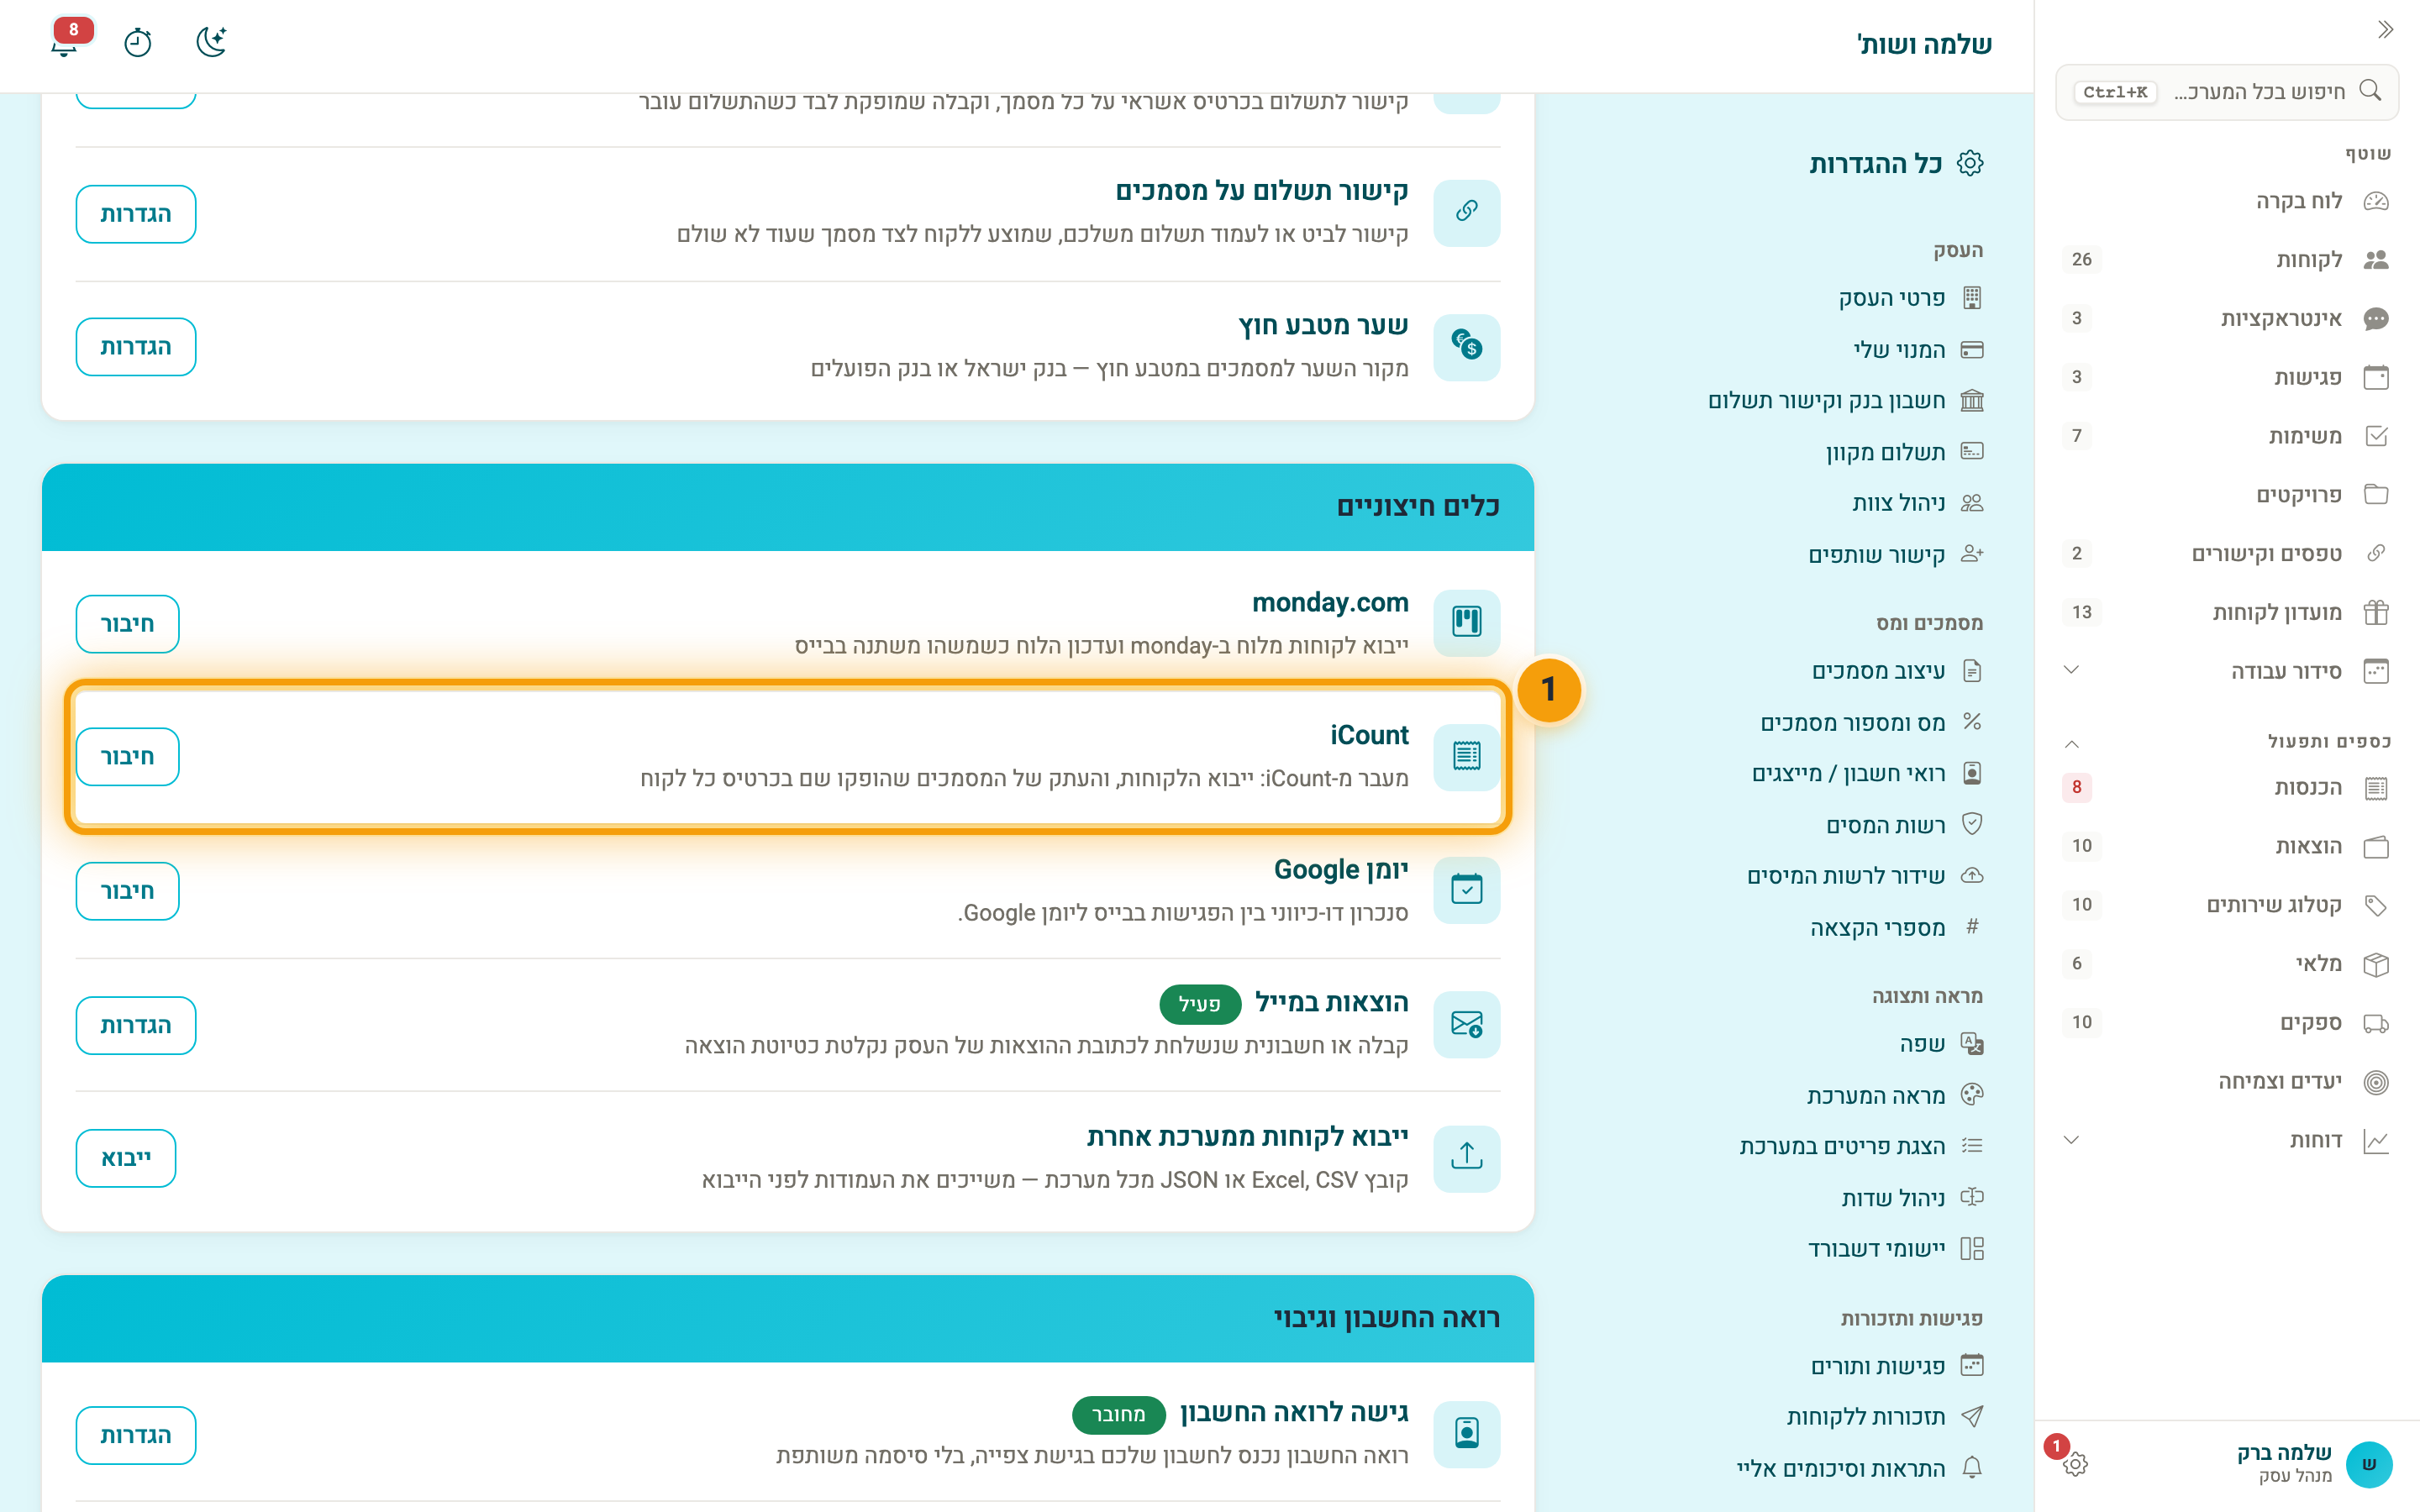Click the ייבוא לקוחות upload icon
2420x1512 pixels.
[1466, 1158]
